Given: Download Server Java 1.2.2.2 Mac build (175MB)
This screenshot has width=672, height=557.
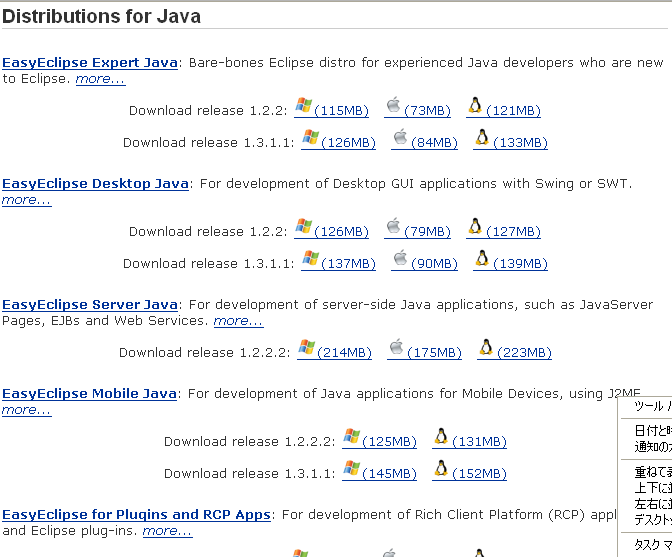Looking at the screenshot, I should pyautogui.click(x=424, y=350).
